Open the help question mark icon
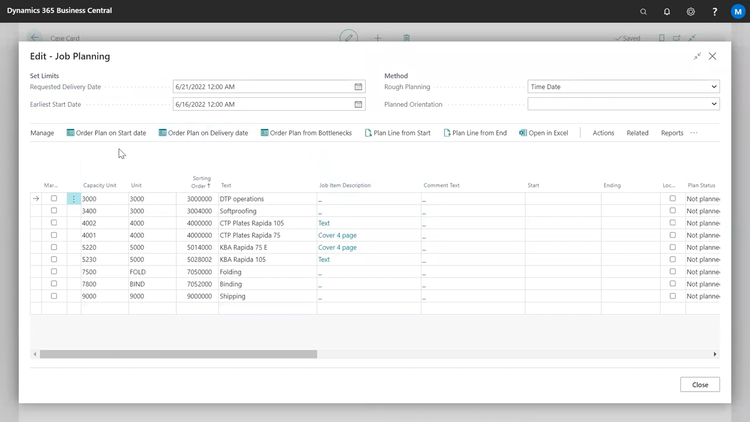 coord(715,11)
